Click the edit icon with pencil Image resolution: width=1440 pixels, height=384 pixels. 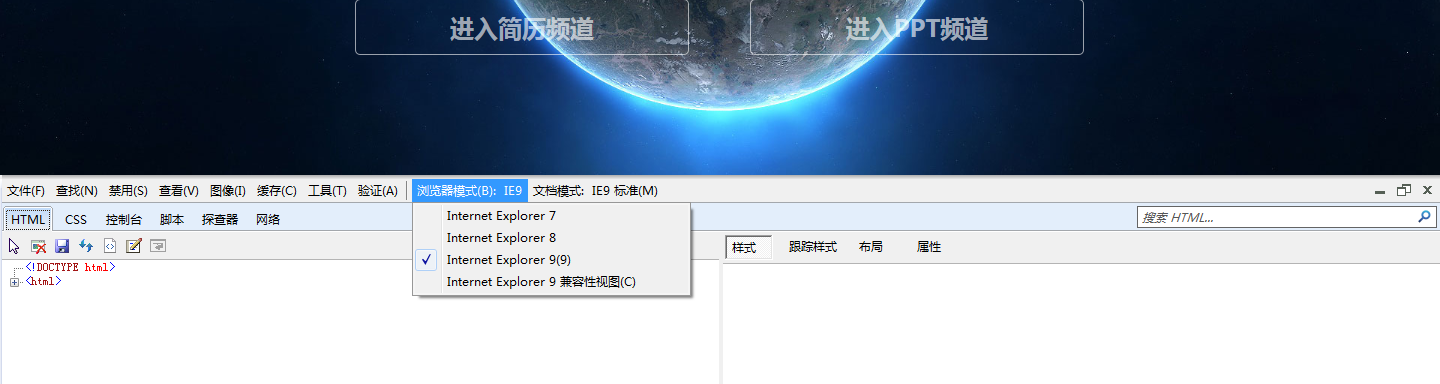pos(134,246)
